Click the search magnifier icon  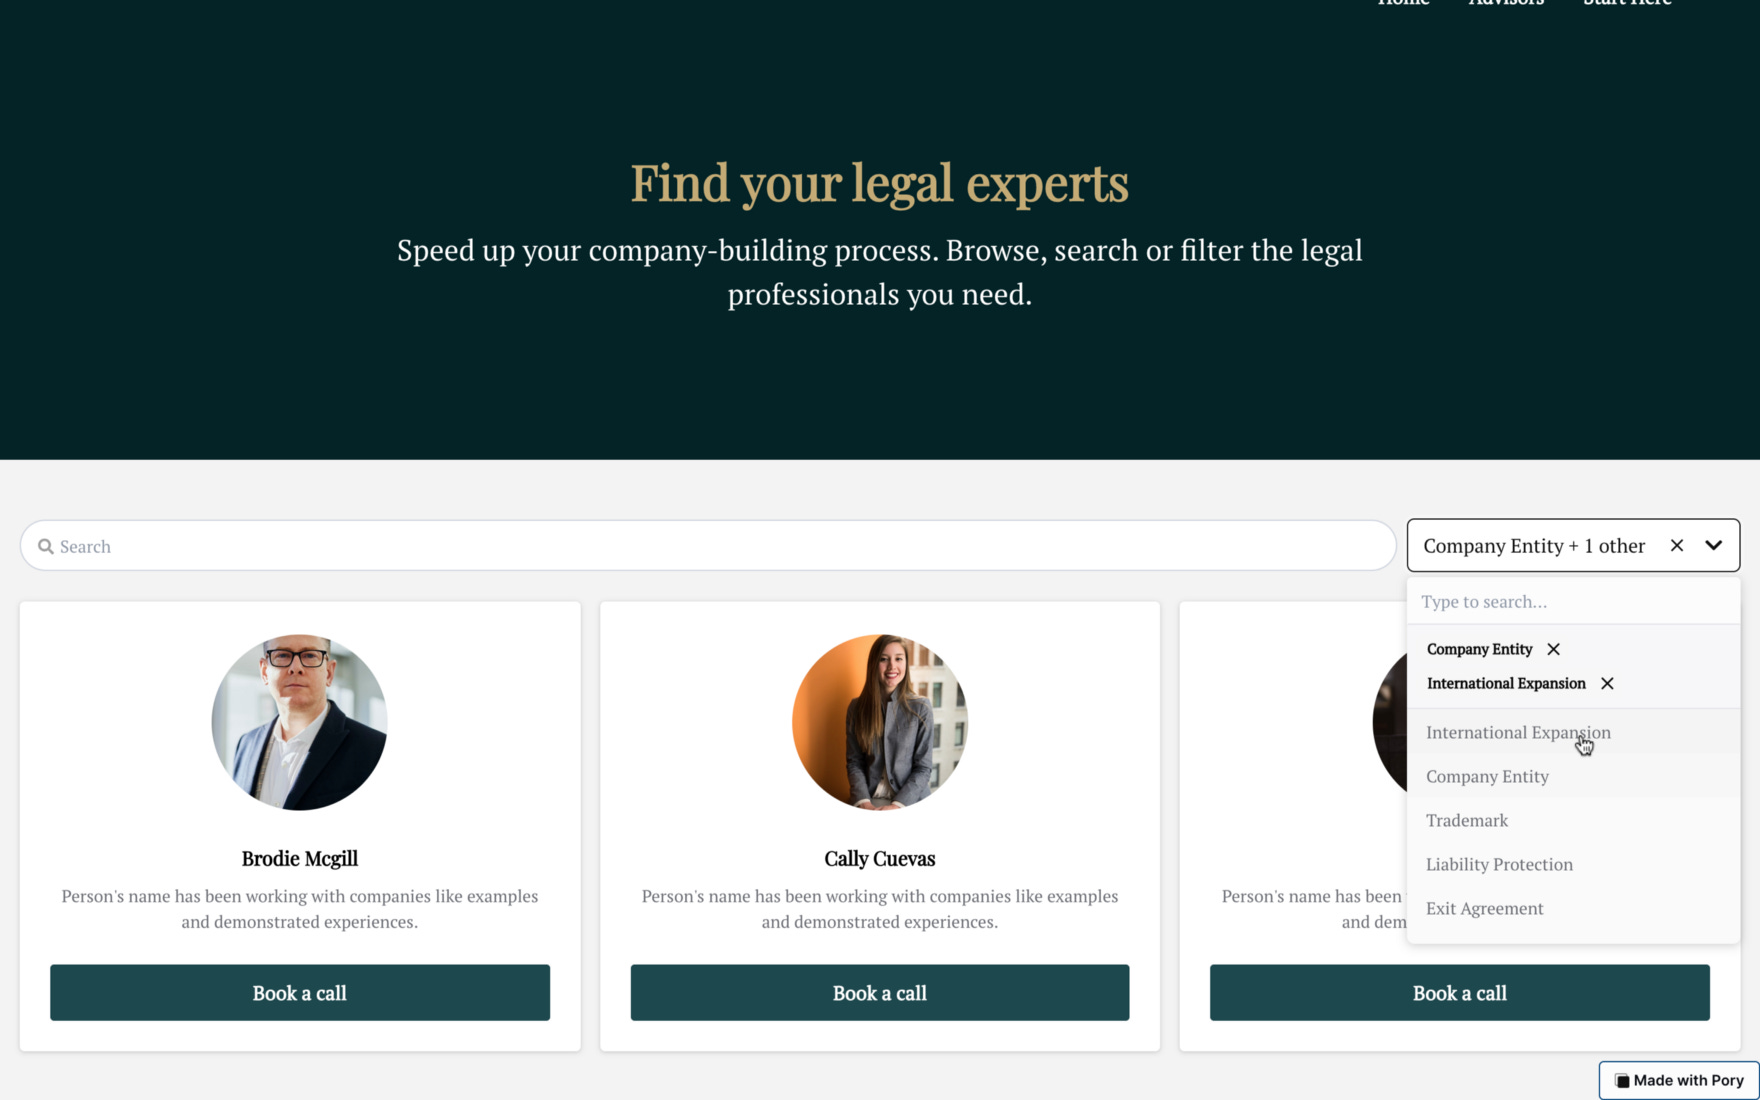click(46, 546)
